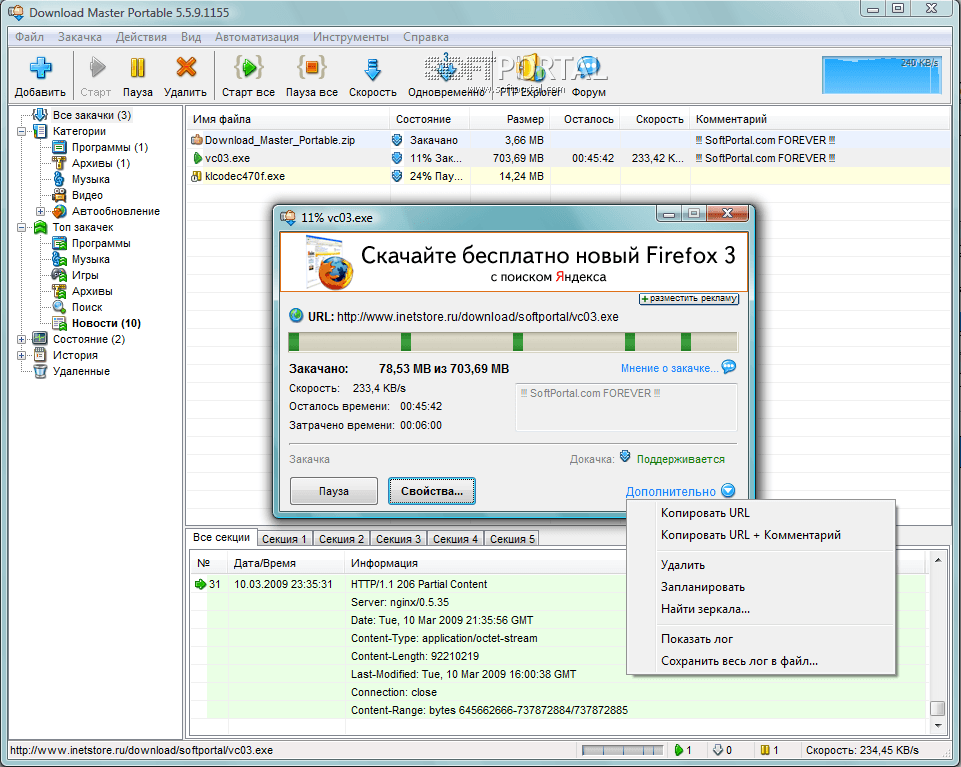Open the Закачка menu
Image resolution: width=961 pixels, height=767 pixels.
point(80,37)
